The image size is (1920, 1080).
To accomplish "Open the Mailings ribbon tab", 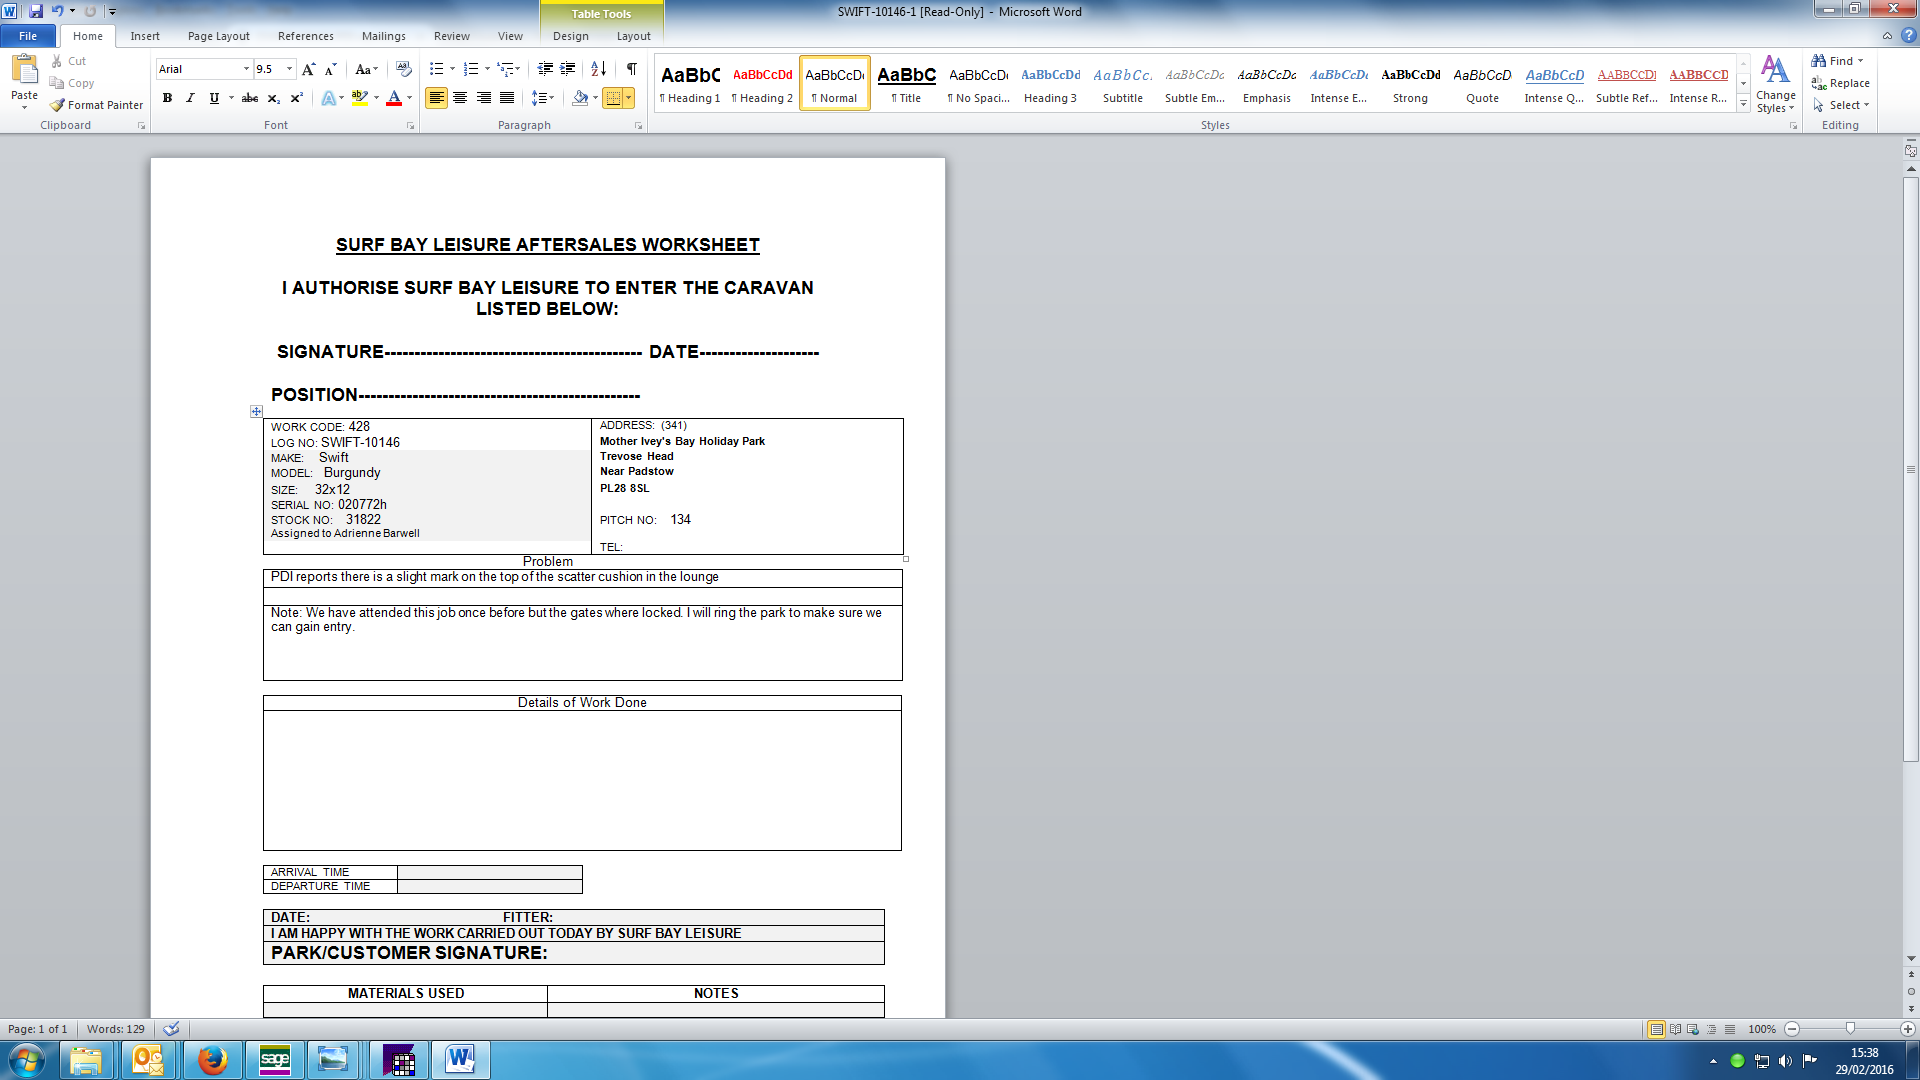I will click(383, 36).
